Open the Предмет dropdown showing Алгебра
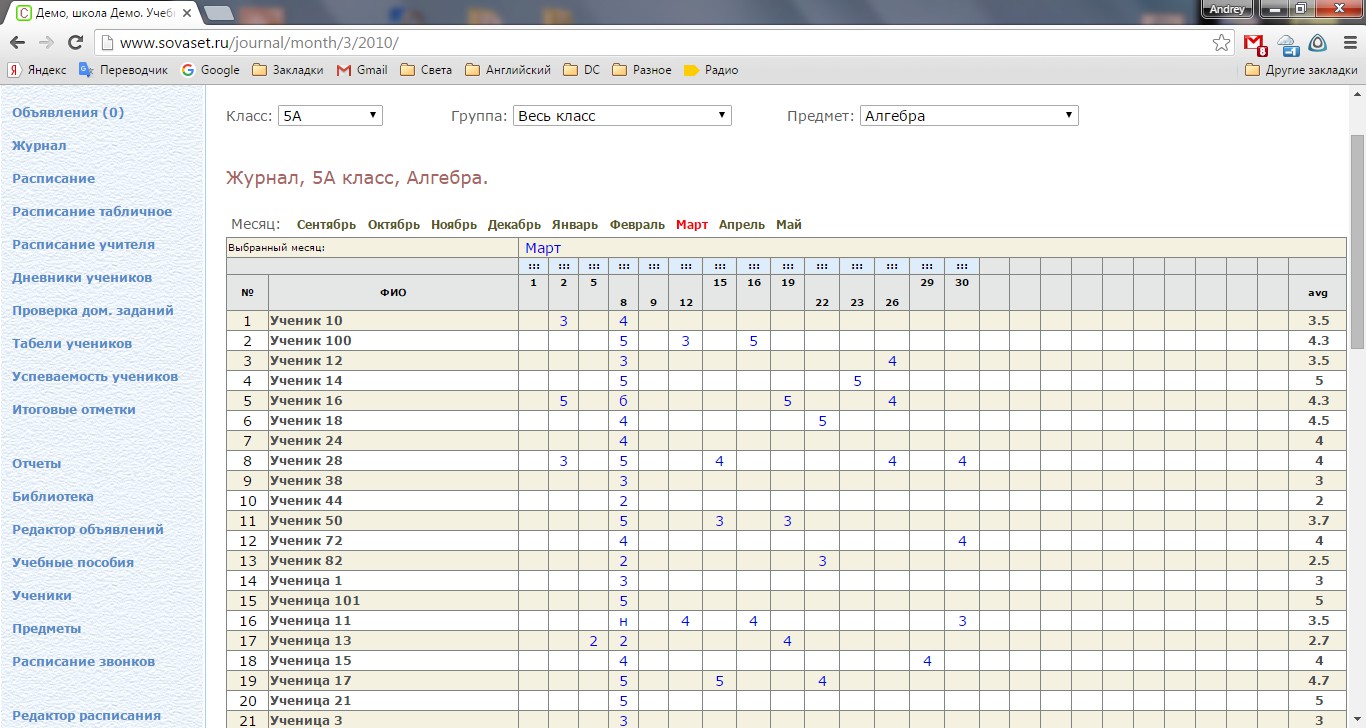1366x728 pixels. 969,116
